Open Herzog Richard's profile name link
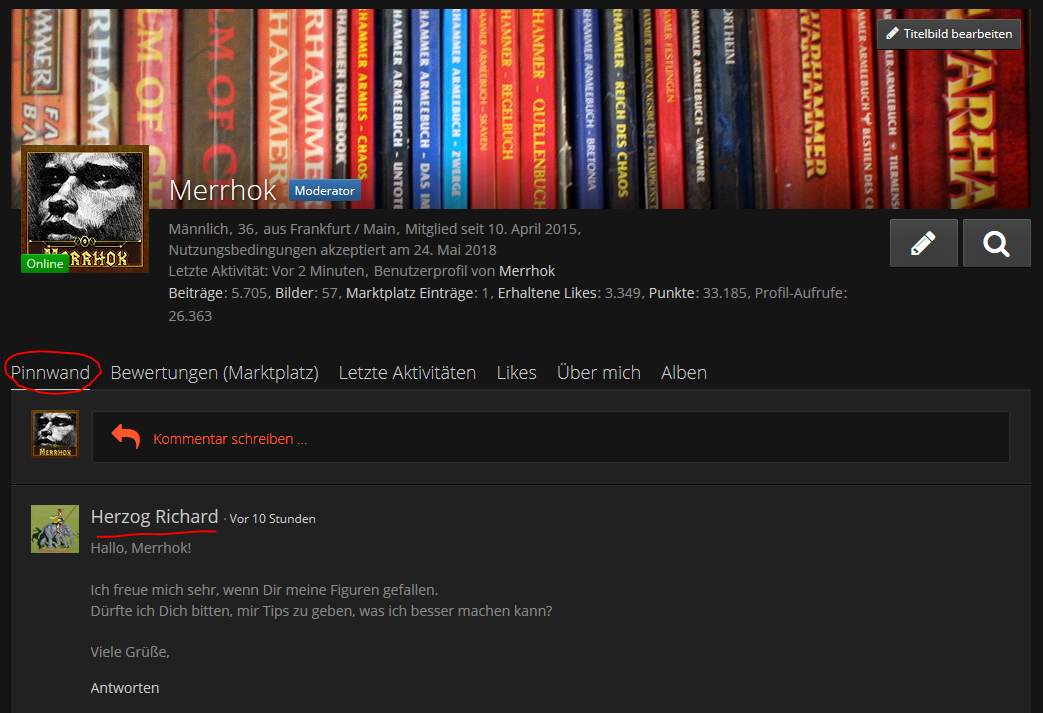Screen dimensions: 1043x713 pyautogui.click(x=154, y=517)
